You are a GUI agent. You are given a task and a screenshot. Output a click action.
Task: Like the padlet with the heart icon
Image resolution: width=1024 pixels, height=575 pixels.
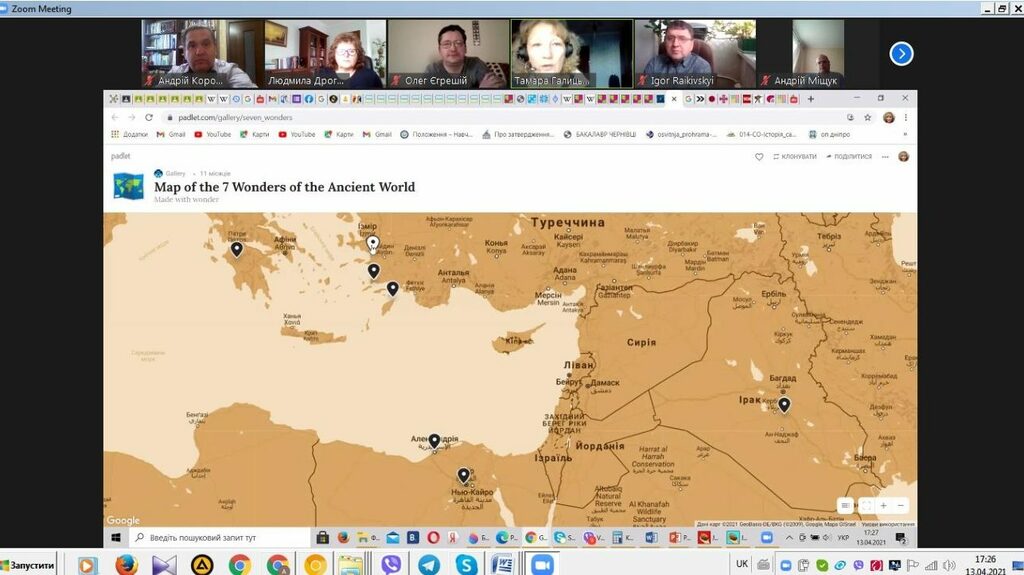(759, 157)
